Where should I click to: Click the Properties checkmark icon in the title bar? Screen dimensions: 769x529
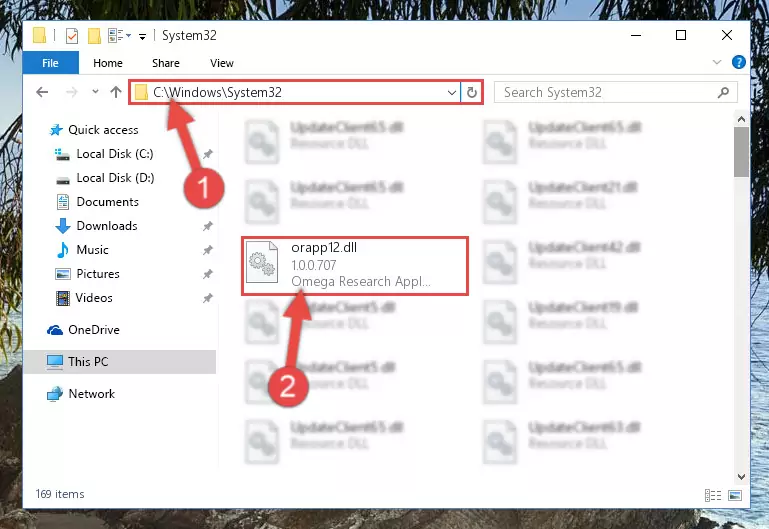[x=72, y=36]
